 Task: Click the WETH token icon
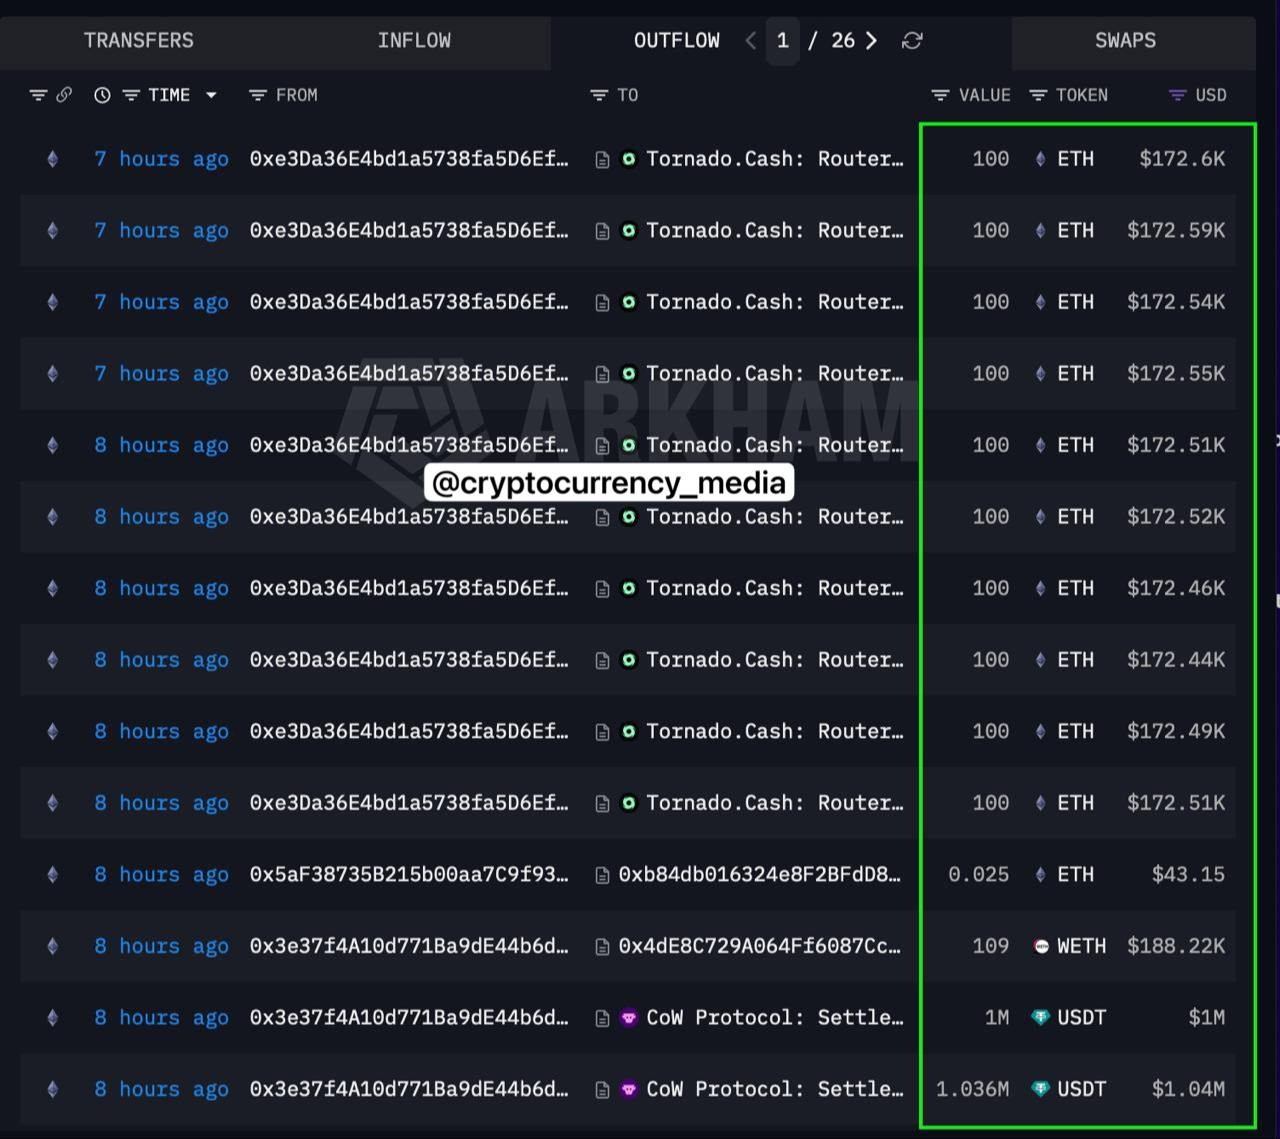[1041, 946]
